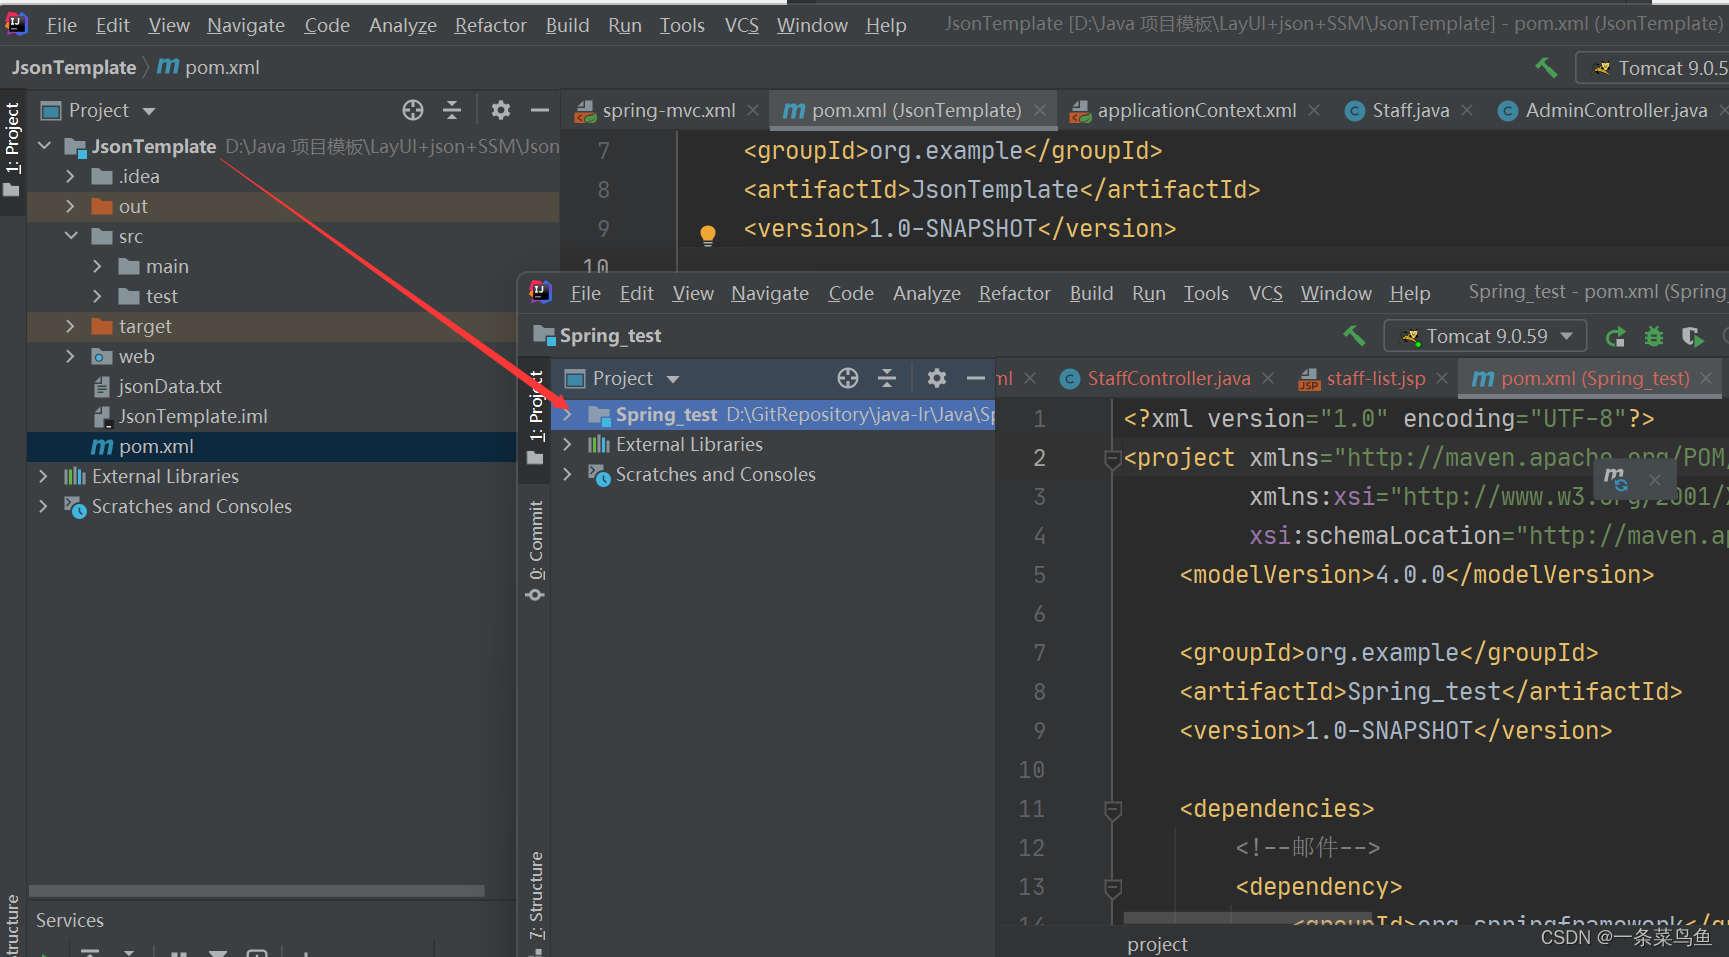Click collapse-all icon in JsonTemplate Project panel
1729x957 pixels.
[x=452, y=110]
